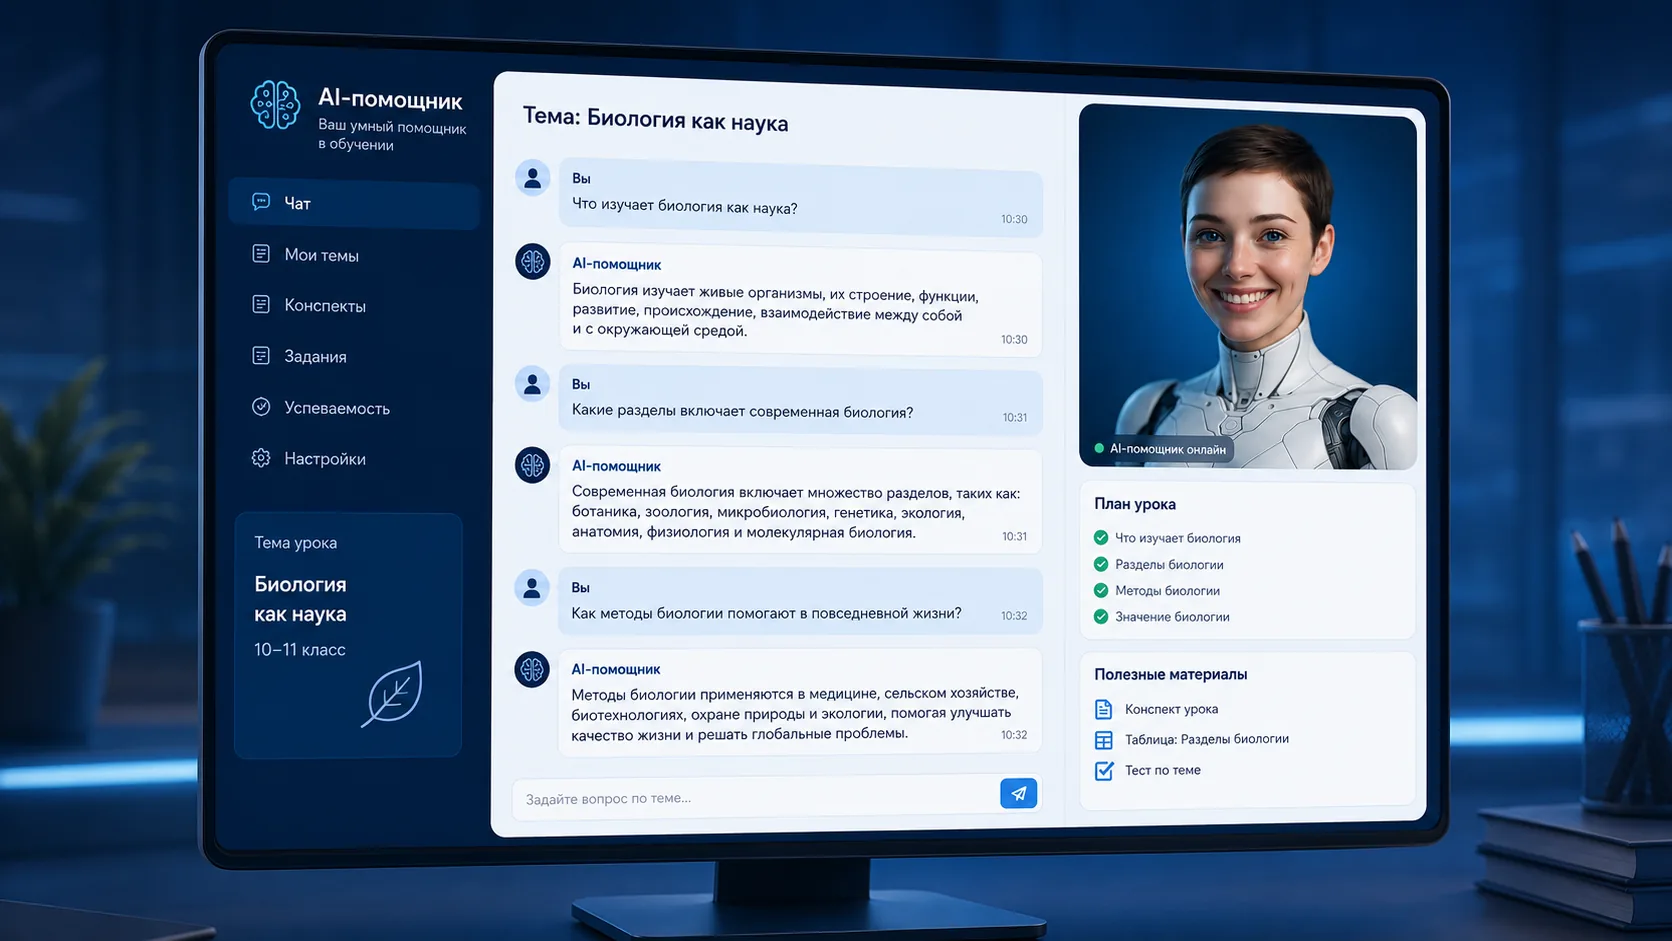Click the document icon for Конспект урока
This screenshot has width=1672, height=941.
tap(1104, 709)
